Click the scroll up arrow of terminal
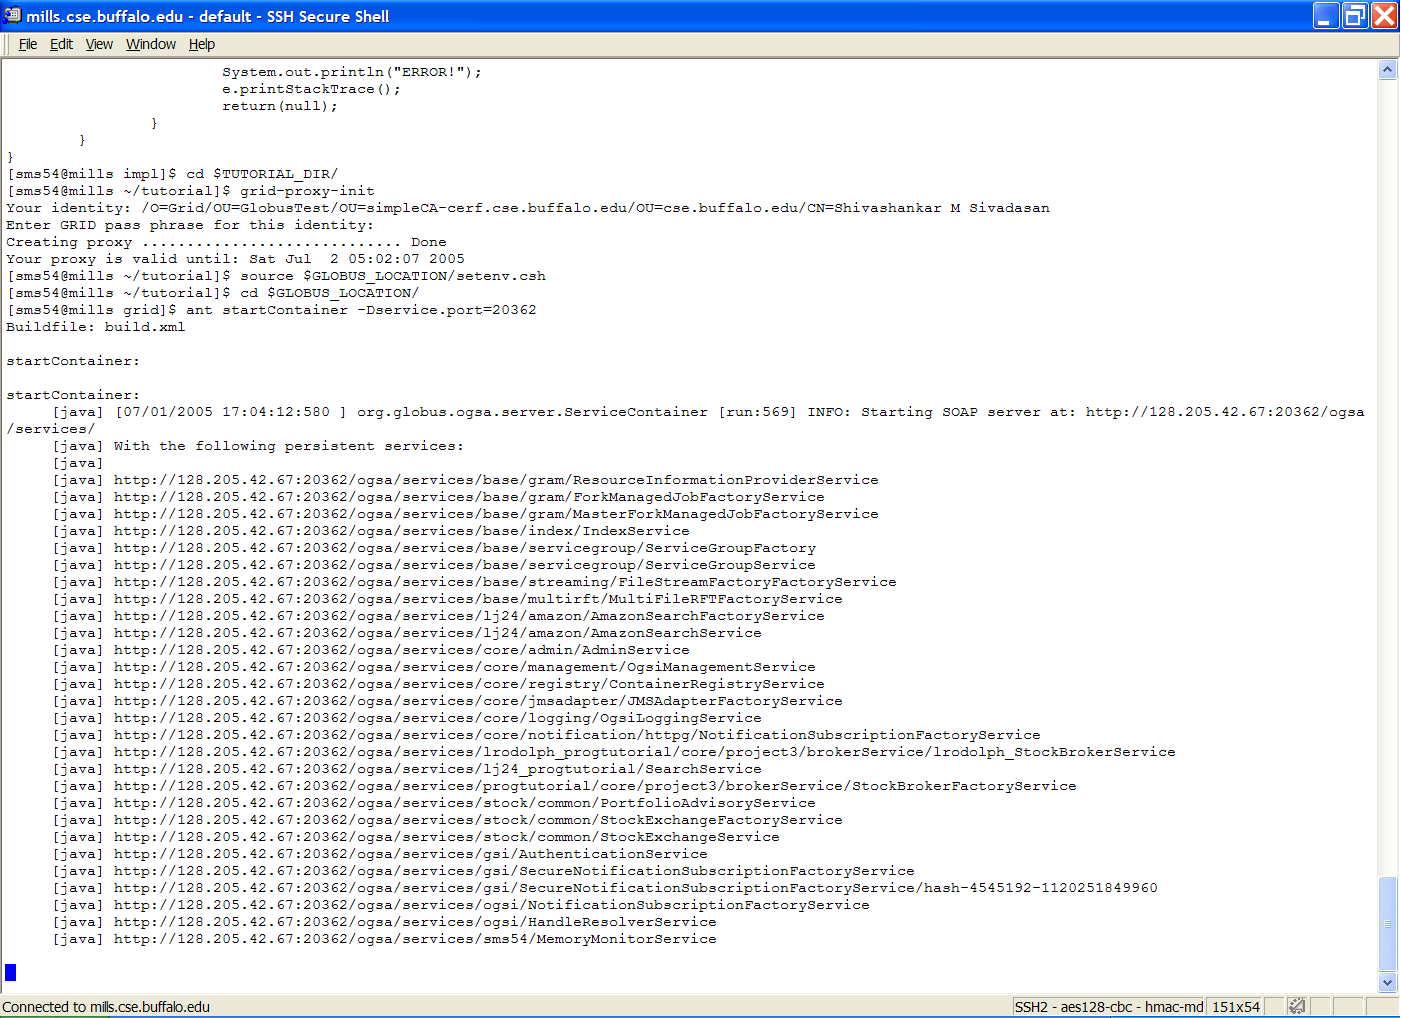Screen dimensions: 1401x1018 pyautogui.click(x=1387, y=70)
